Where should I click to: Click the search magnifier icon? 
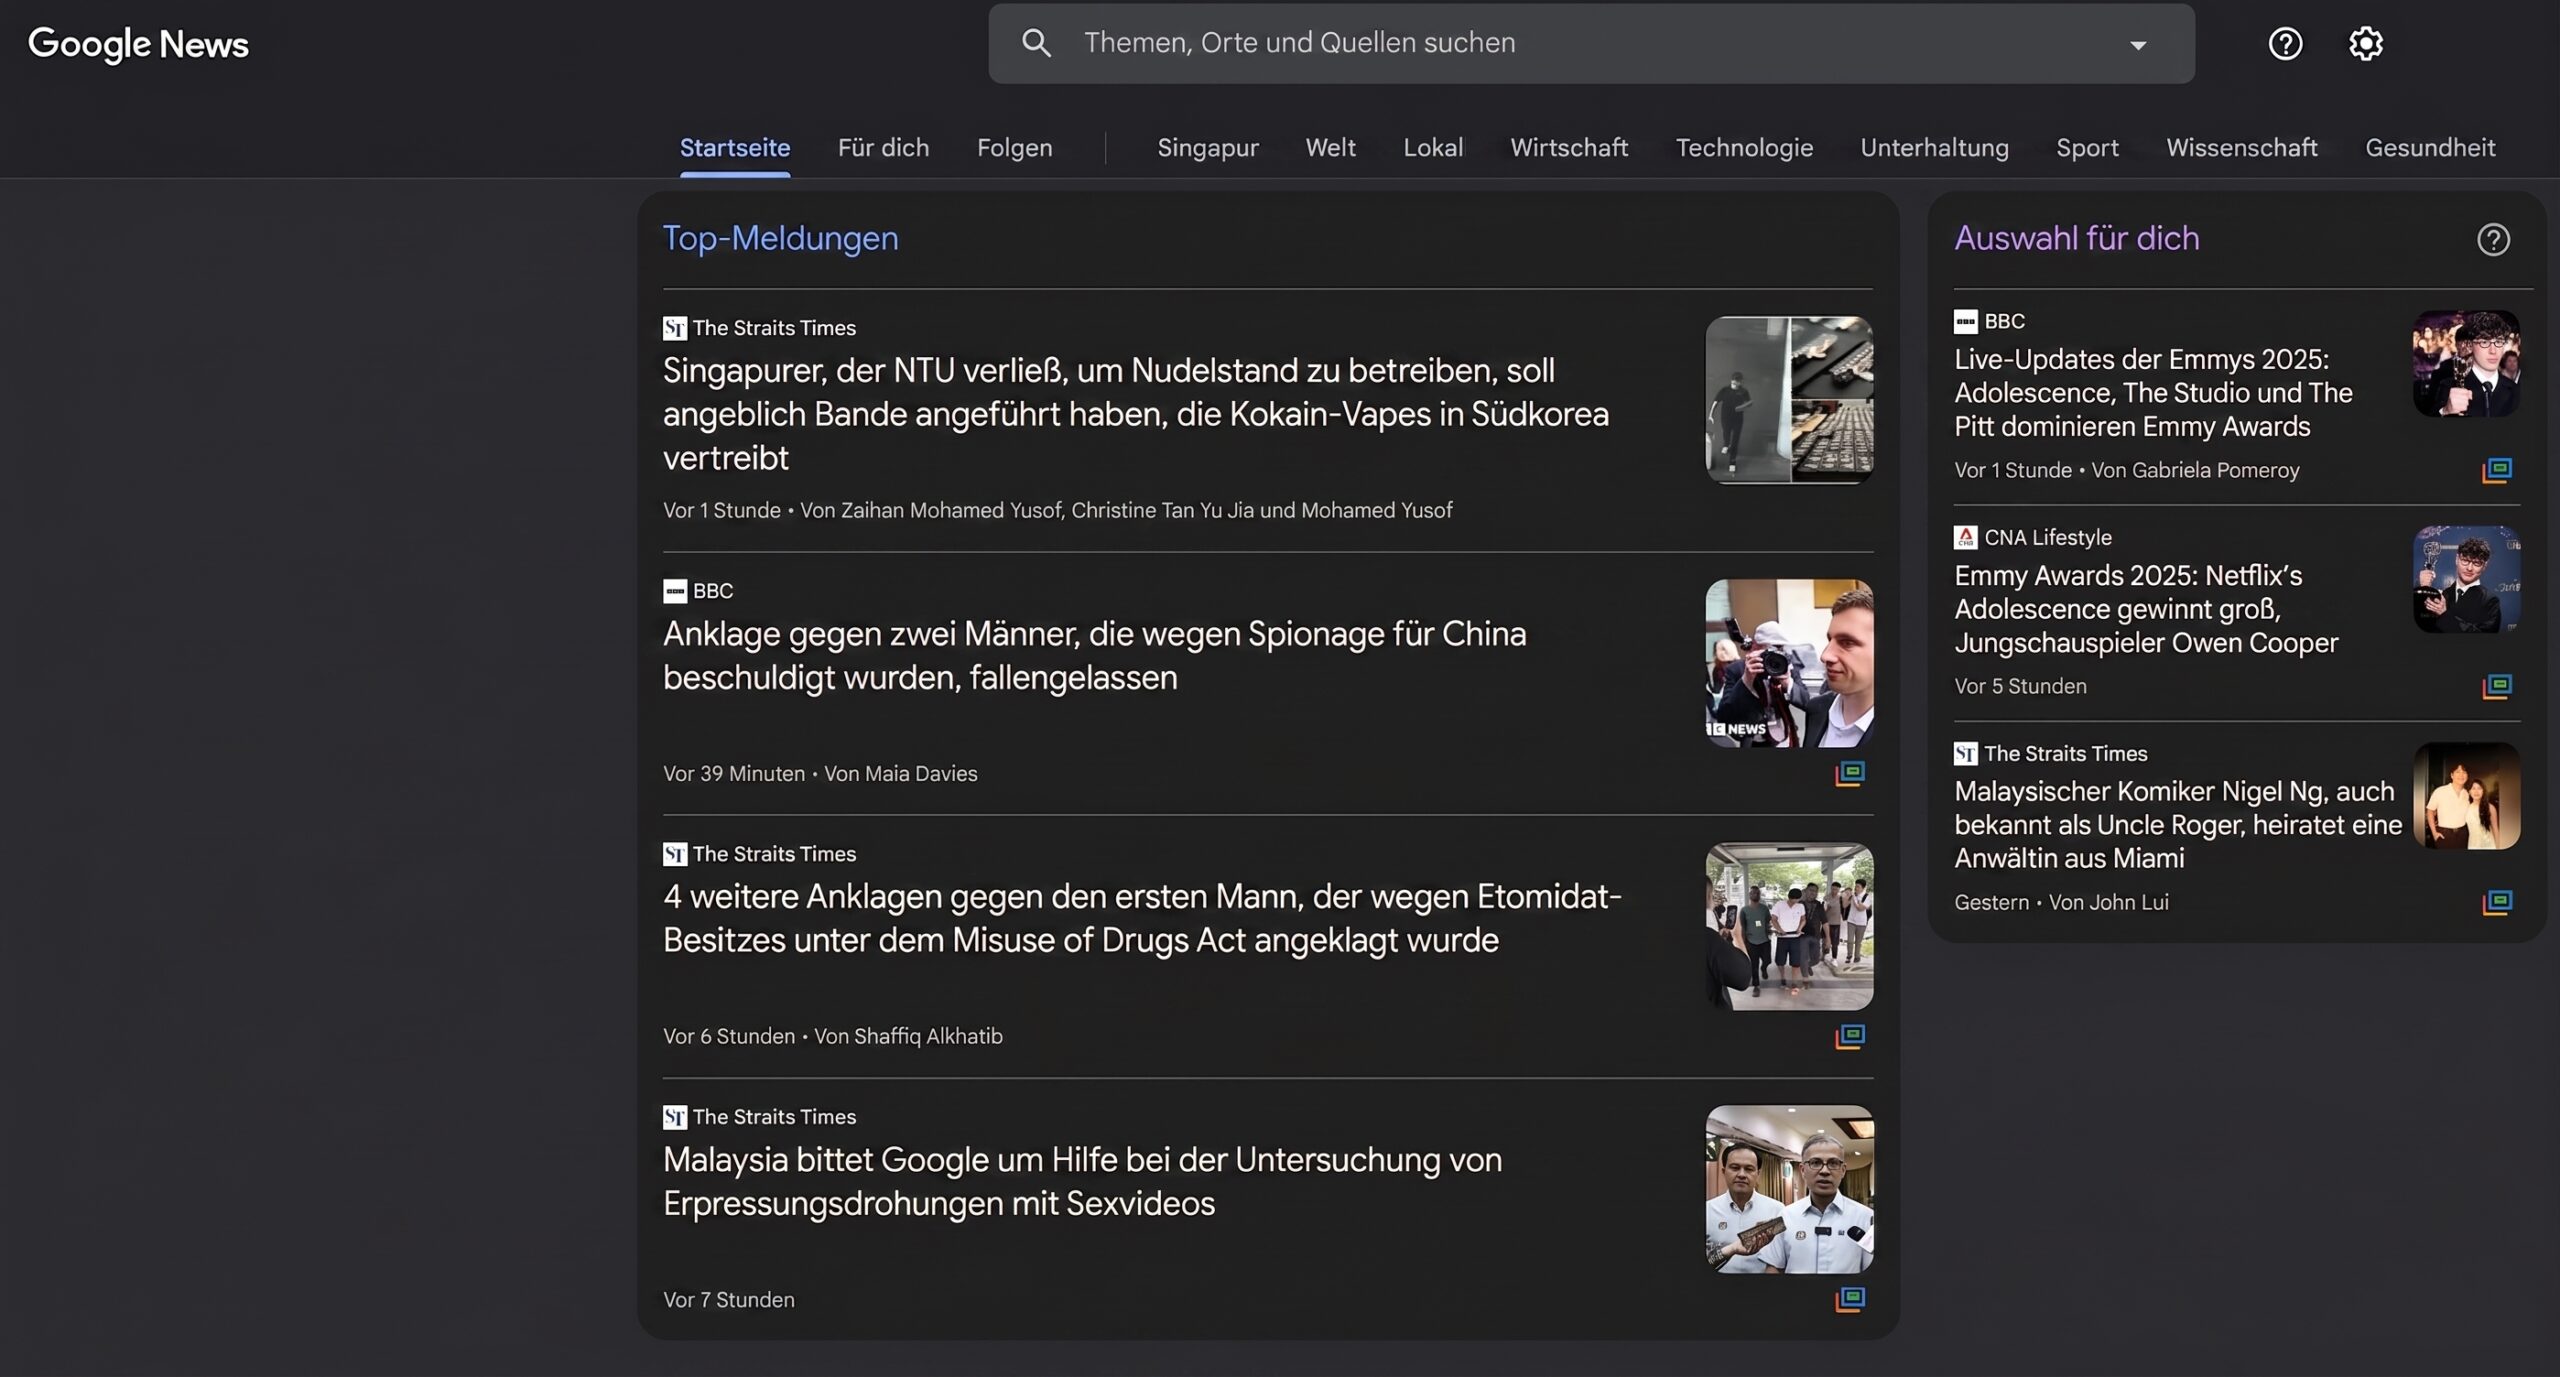pos(1036,43)
